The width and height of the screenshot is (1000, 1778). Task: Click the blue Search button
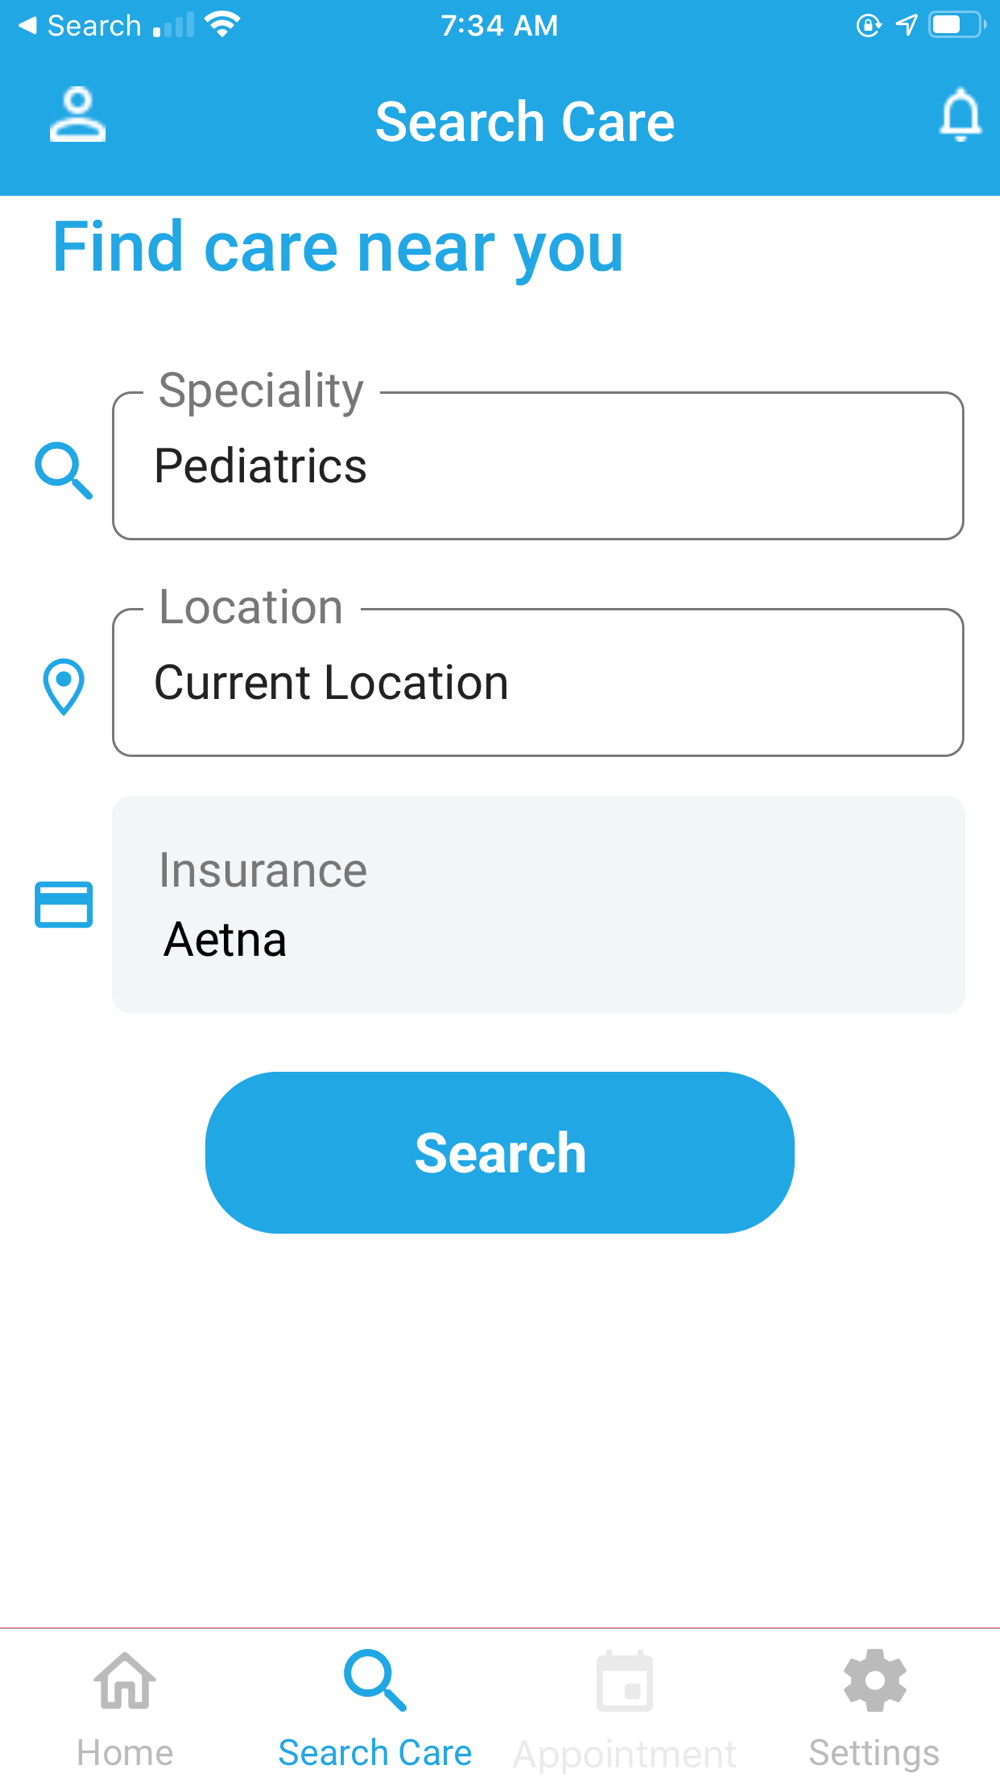tap(500, 1152)
